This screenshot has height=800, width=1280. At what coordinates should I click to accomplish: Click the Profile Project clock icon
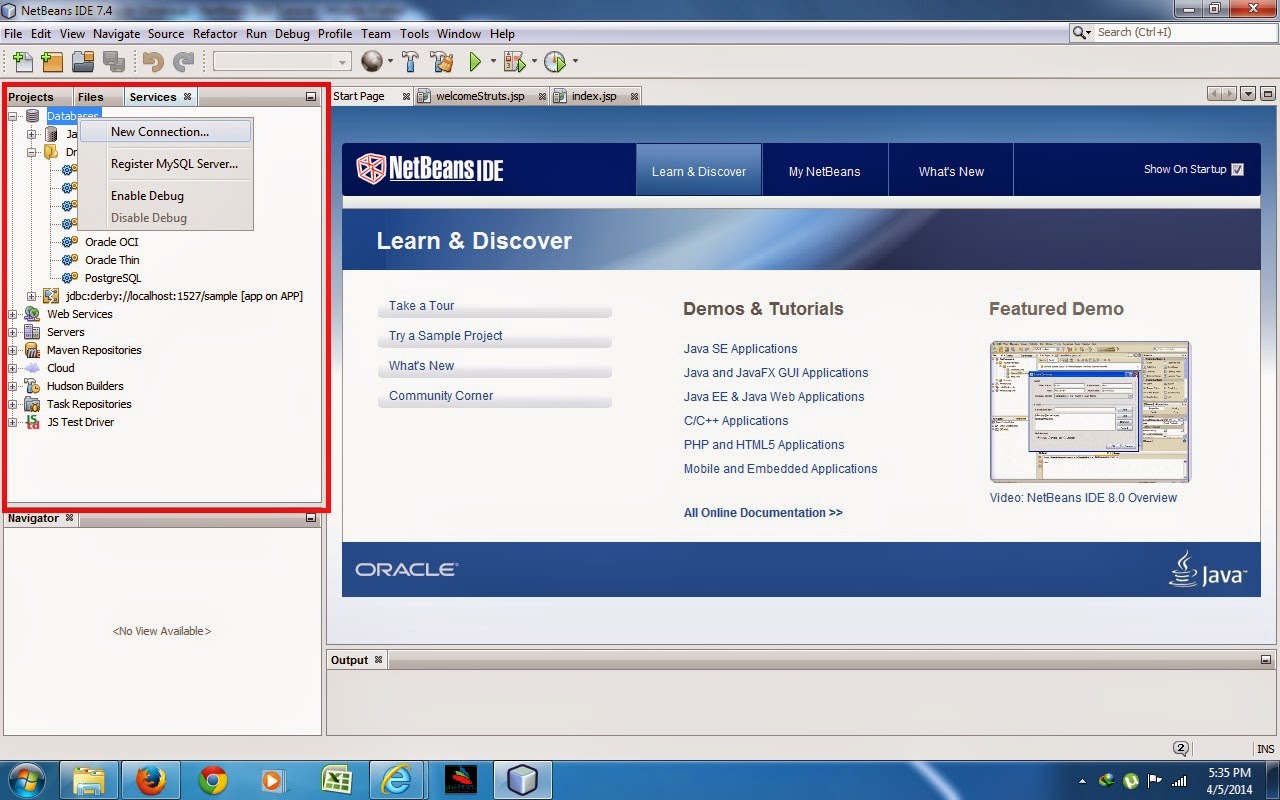(555, 62)
